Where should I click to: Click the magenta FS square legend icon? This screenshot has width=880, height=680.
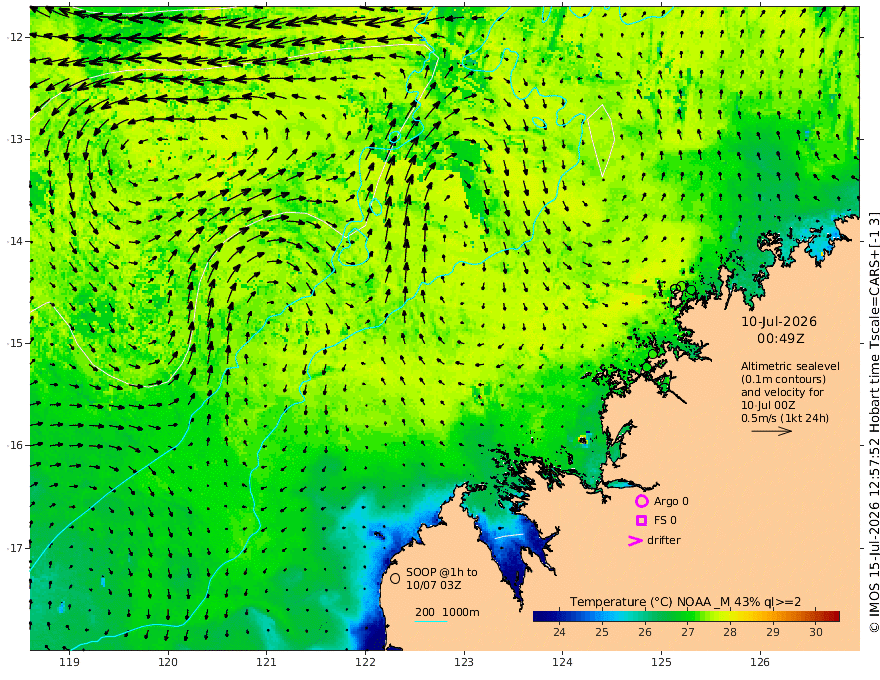point(641,521)
